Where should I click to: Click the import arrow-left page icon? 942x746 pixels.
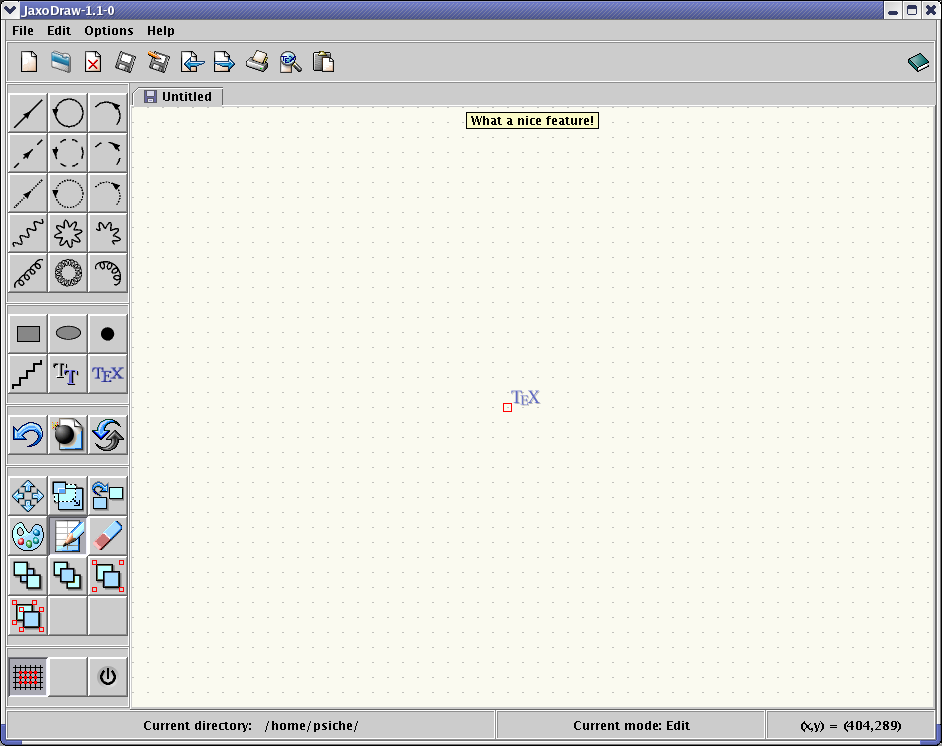click(192, 62)
